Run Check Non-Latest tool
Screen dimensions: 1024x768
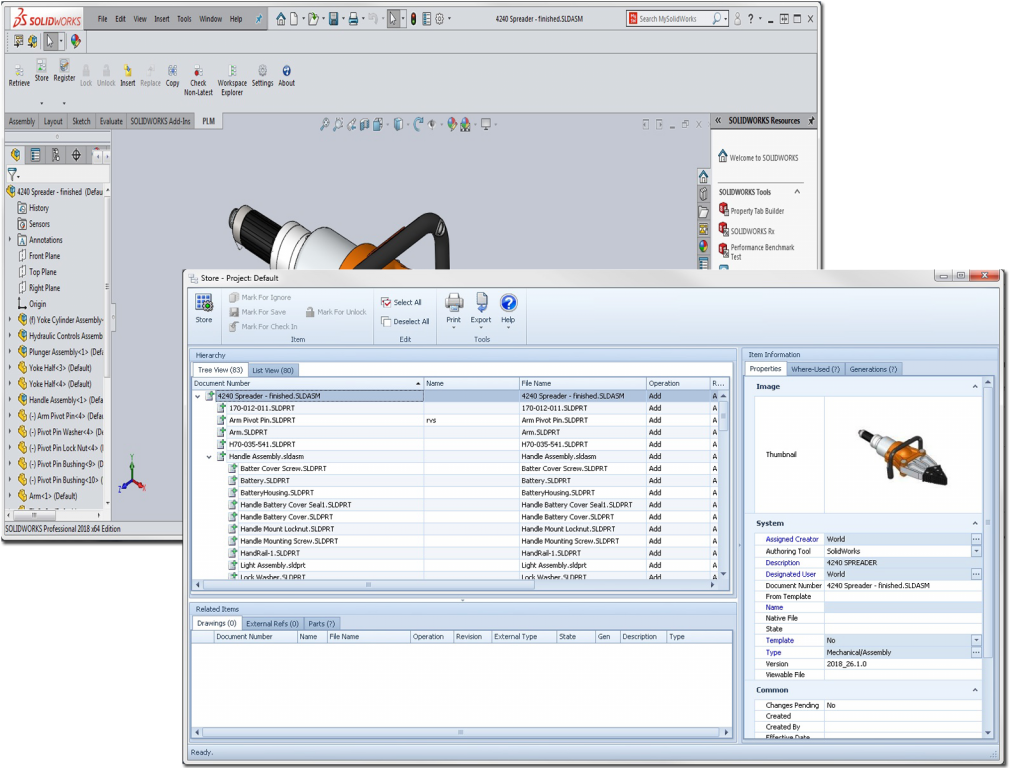click(x=198, y=80)
